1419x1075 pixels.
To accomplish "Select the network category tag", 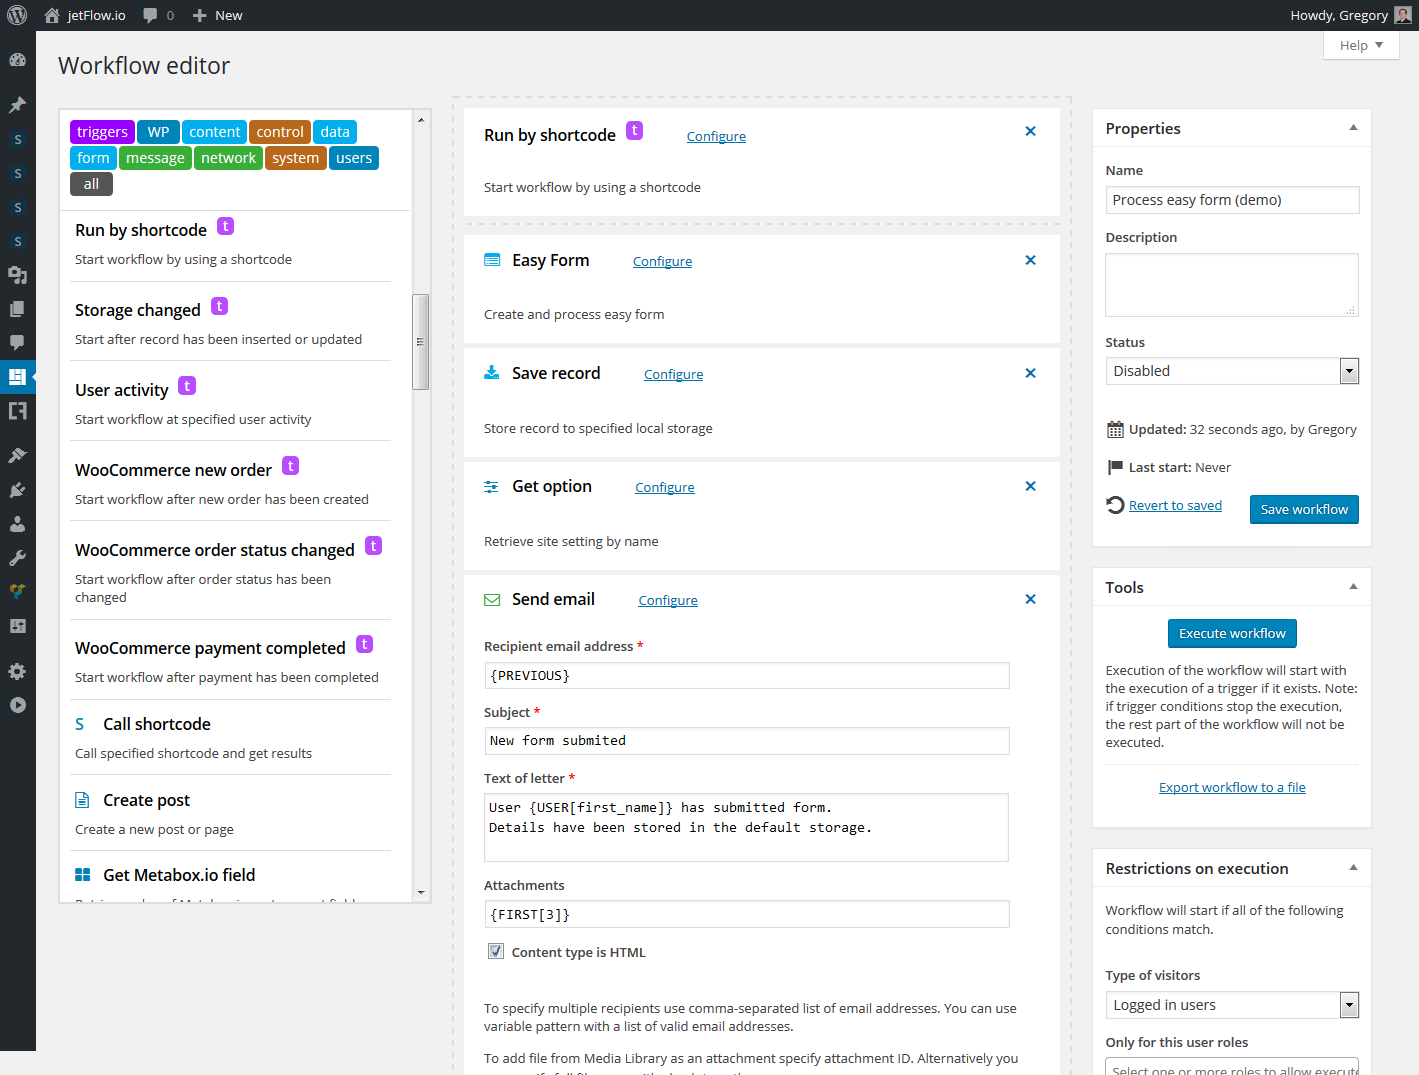I will 228,158.
